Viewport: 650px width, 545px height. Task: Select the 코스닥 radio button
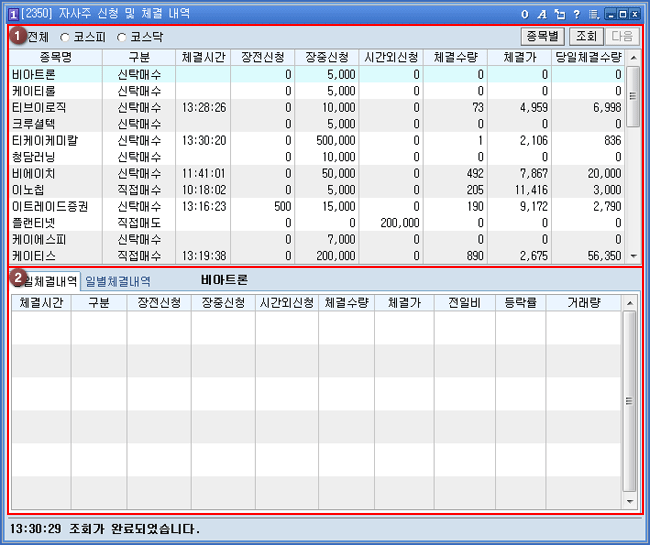(x=123, y=37)
